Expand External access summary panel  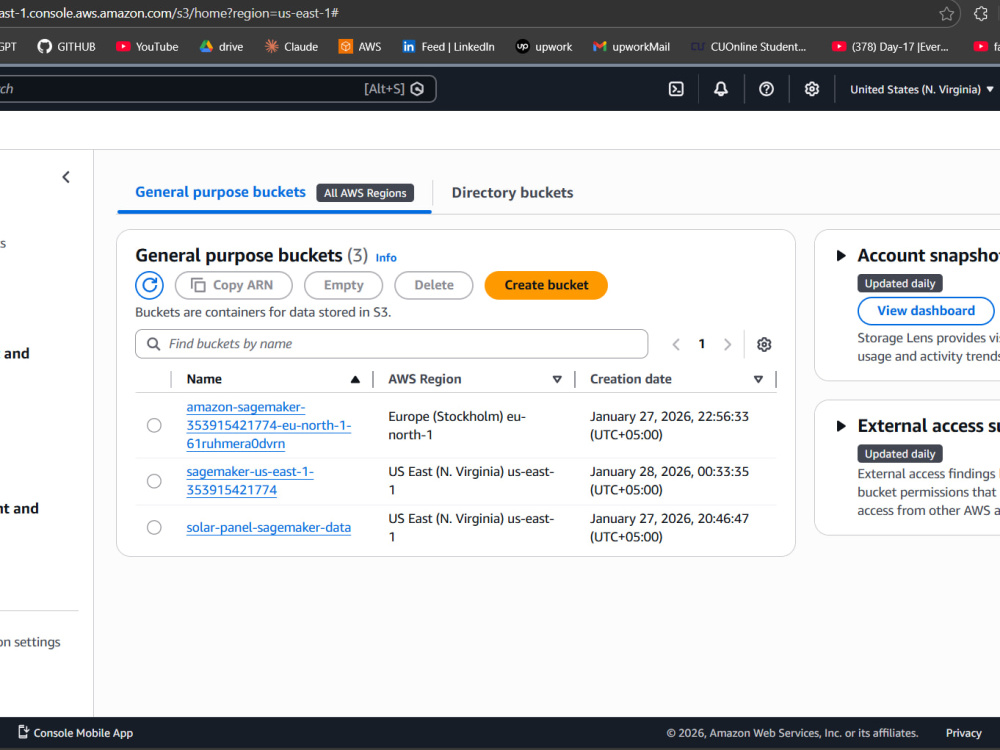(841, 426)
